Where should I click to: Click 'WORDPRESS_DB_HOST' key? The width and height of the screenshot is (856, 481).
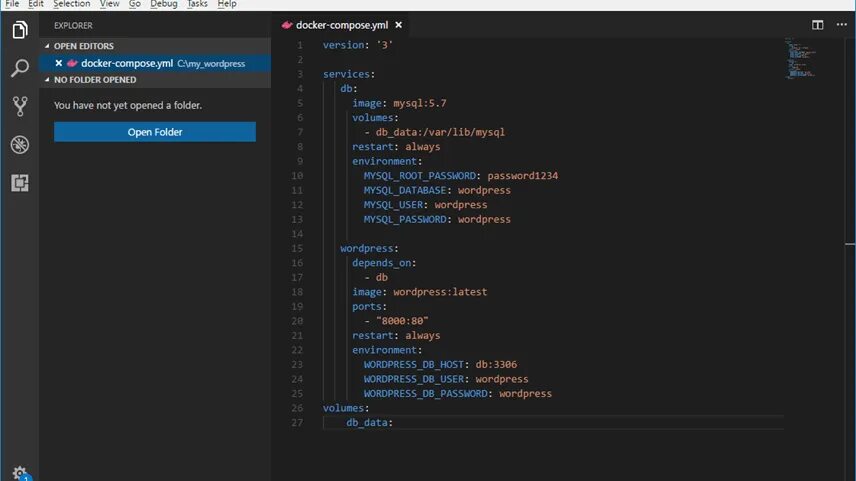click(413, 364)
